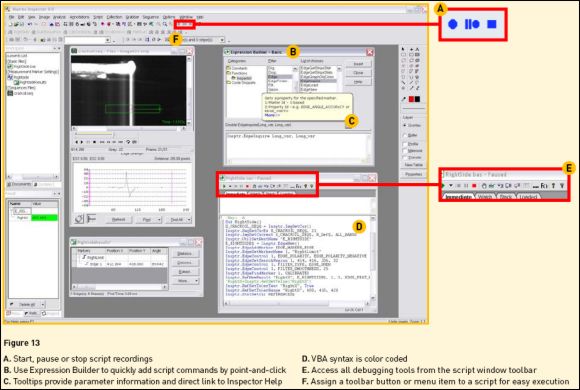Click the Insert button in Expression Builder
Viewport: 580px width, 390px height.
(x=358, y=64)
